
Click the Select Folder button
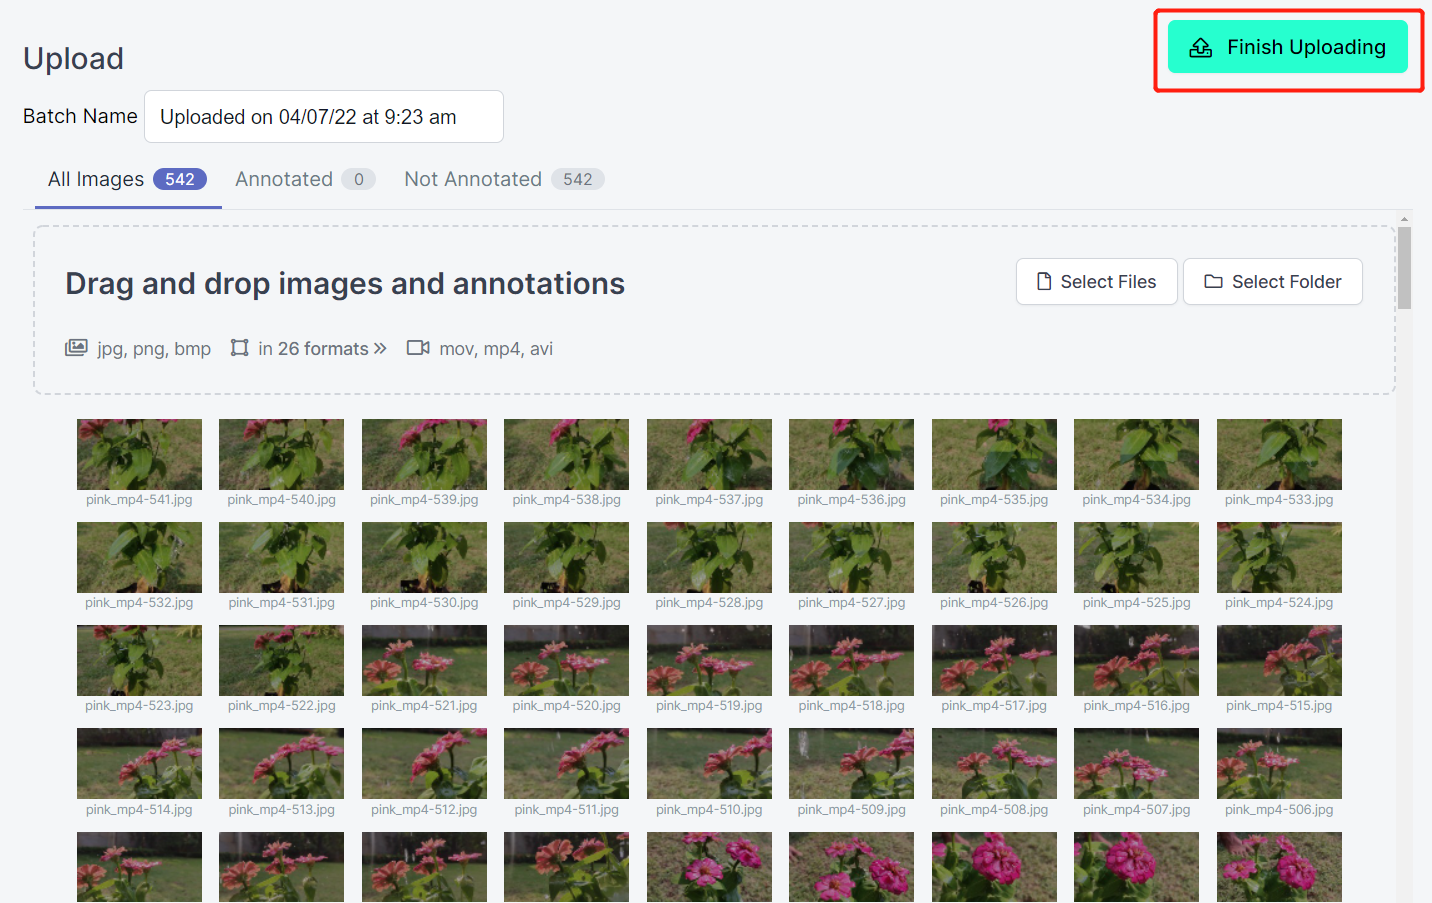click(x=1273, y=282)
